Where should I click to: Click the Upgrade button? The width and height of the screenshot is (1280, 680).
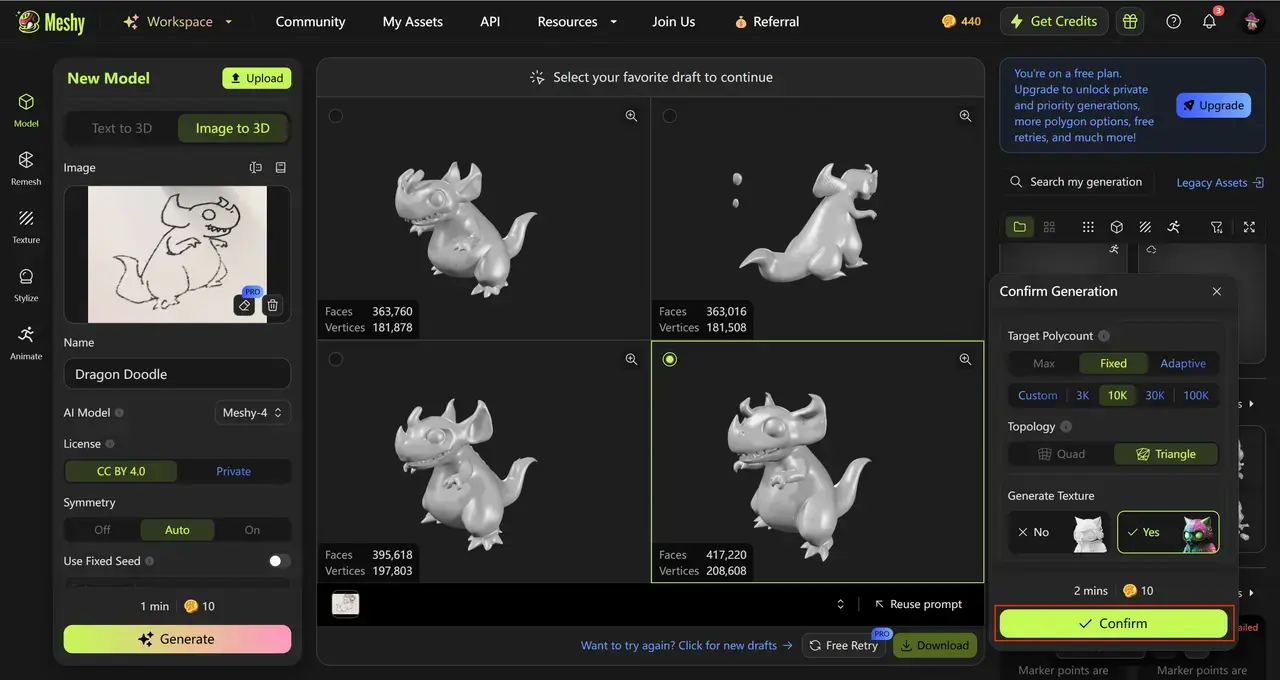[1213, 105]
